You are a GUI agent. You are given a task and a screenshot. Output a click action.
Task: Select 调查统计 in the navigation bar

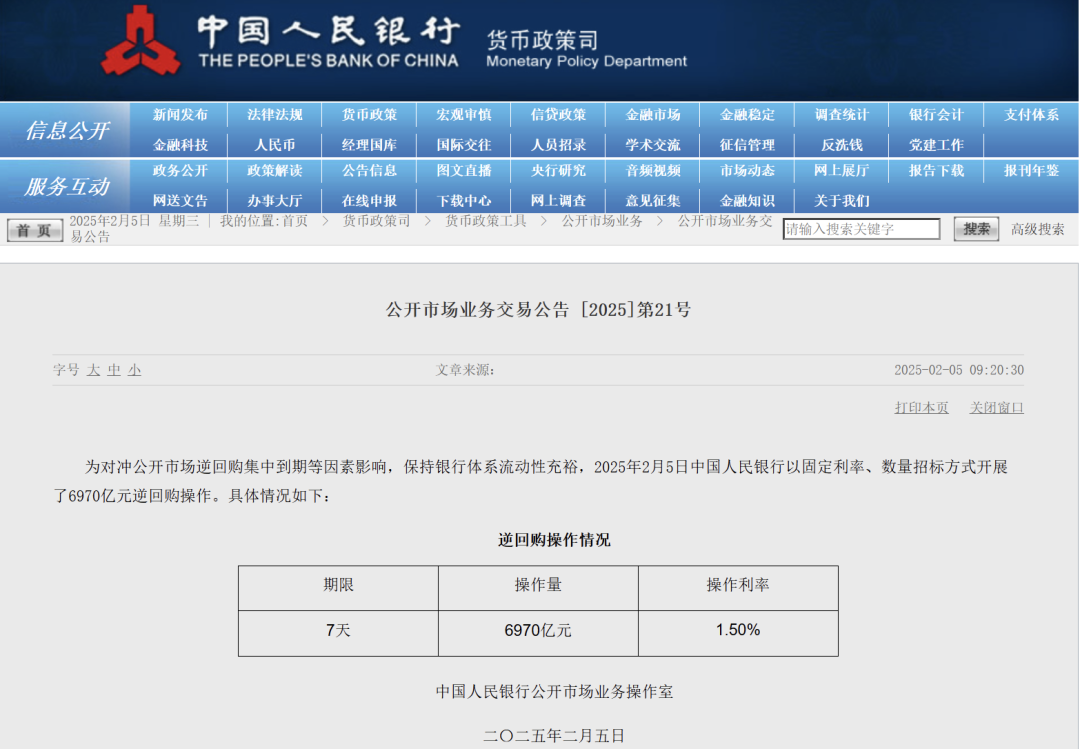(x=841, y=115)
